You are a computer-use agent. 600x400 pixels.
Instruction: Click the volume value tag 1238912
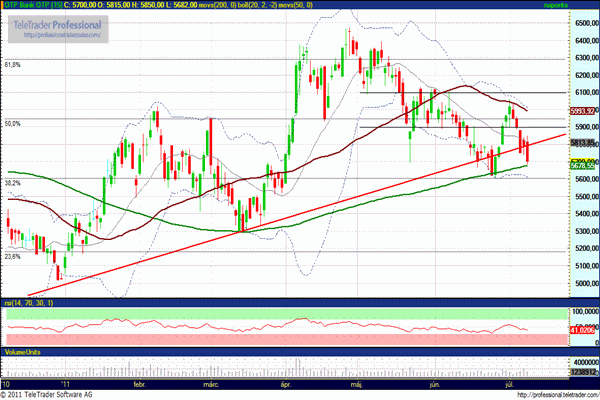[x=583, y=371]
